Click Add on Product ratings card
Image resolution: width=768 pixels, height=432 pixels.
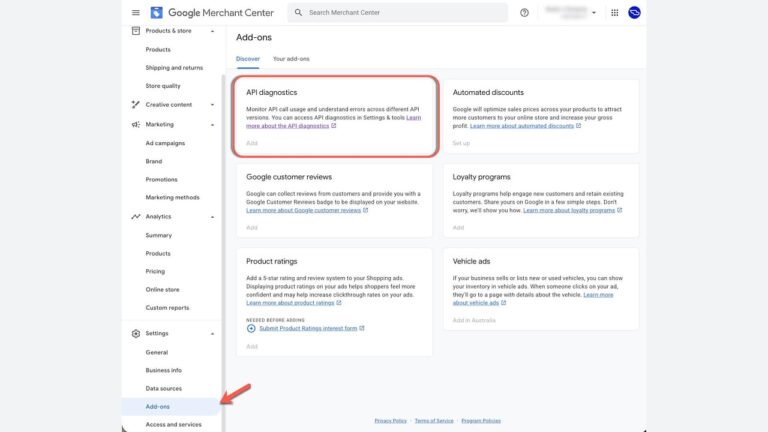252,346
